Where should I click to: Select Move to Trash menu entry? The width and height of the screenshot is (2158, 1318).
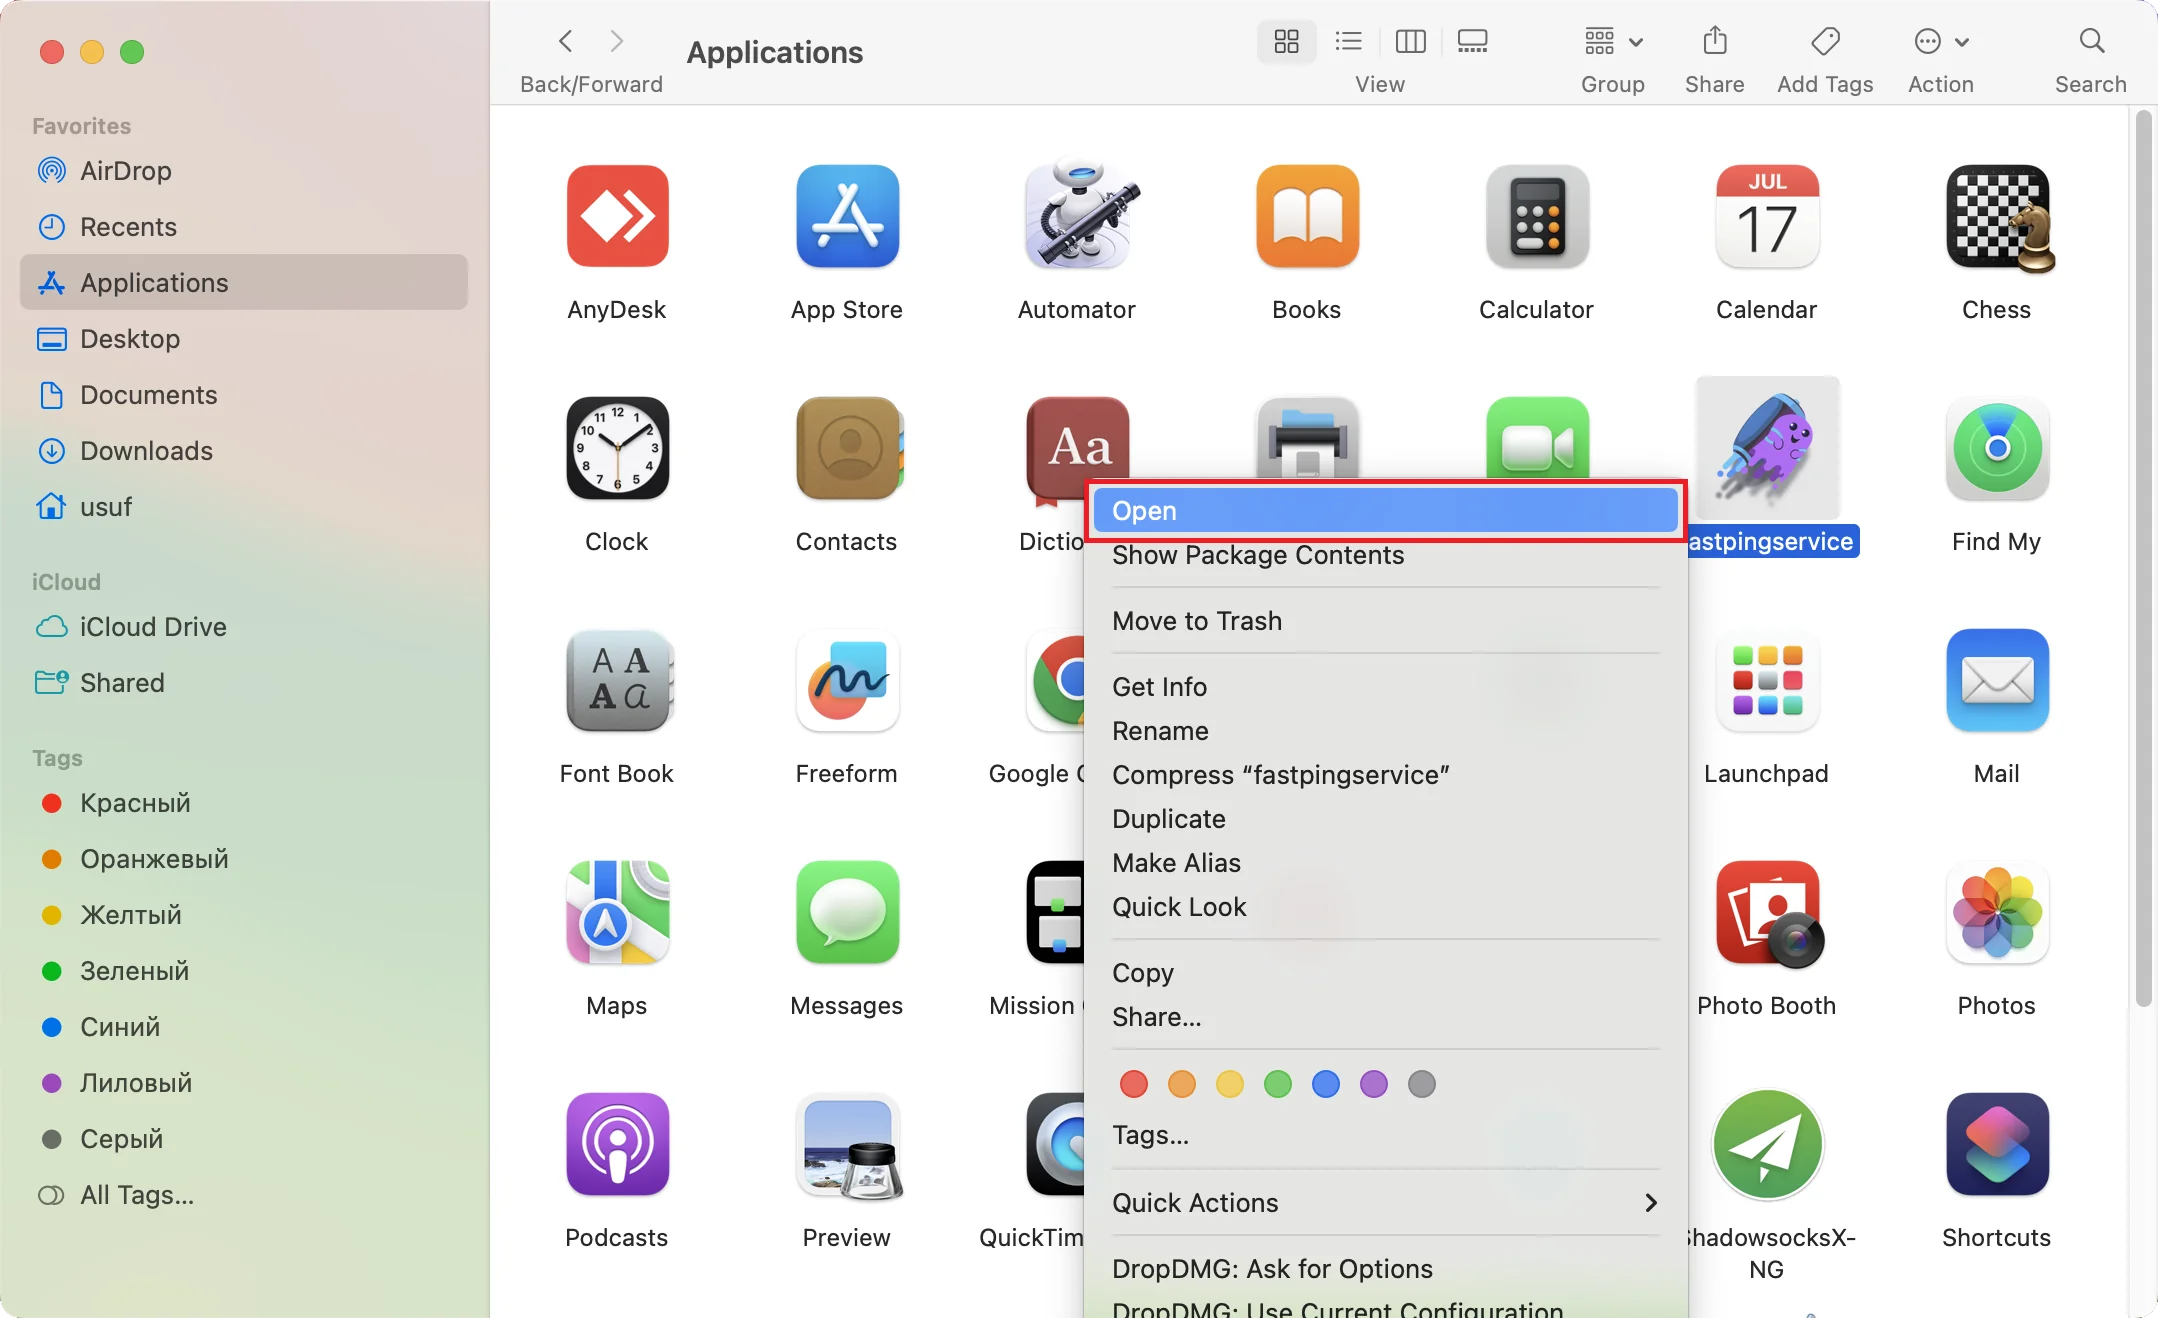coord(1197,621)
